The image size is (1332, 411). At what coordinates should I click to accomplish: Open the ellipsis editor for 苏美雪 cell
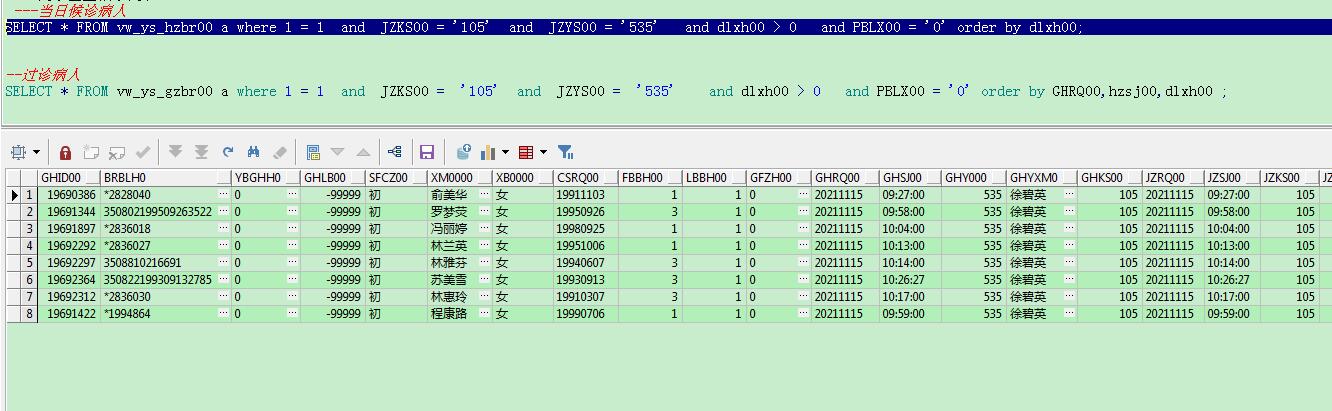coord(483,280)
